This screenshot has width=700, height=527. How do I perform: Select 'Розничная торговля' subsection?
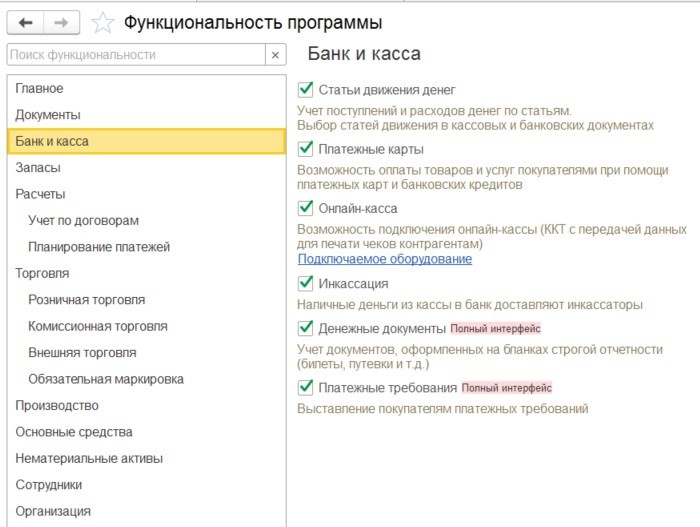pyautogui.click(x=146, y=299)
